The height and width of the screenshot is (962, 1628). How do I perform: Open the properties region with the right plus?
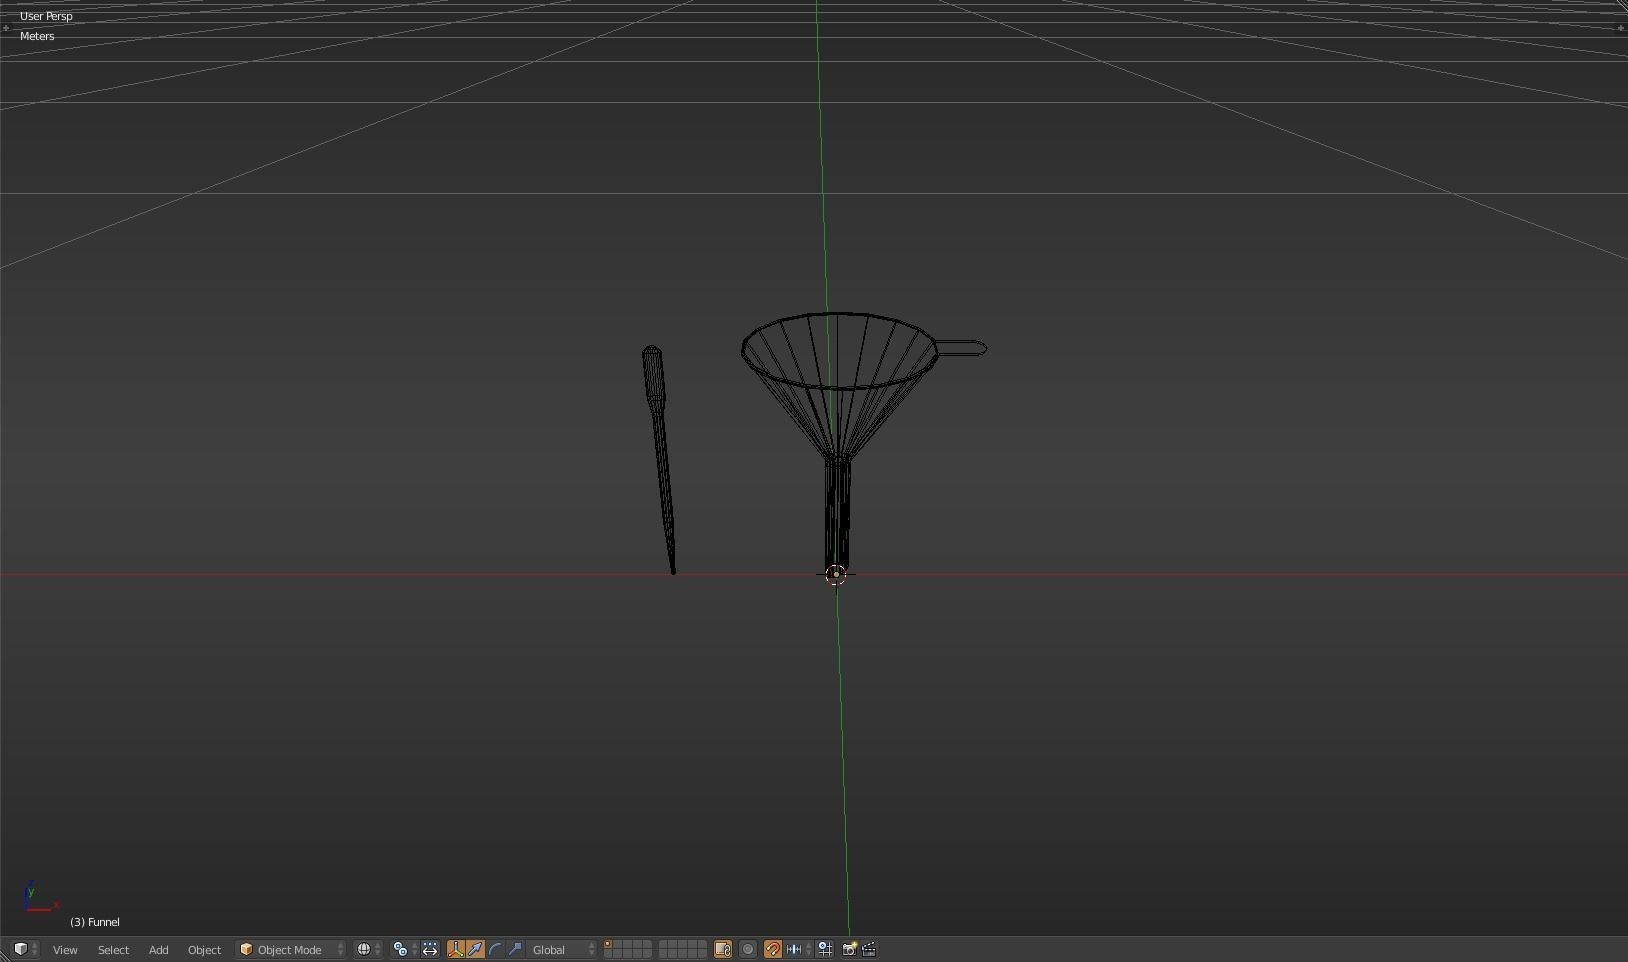pyautogui.click(x=1621, y=28)
